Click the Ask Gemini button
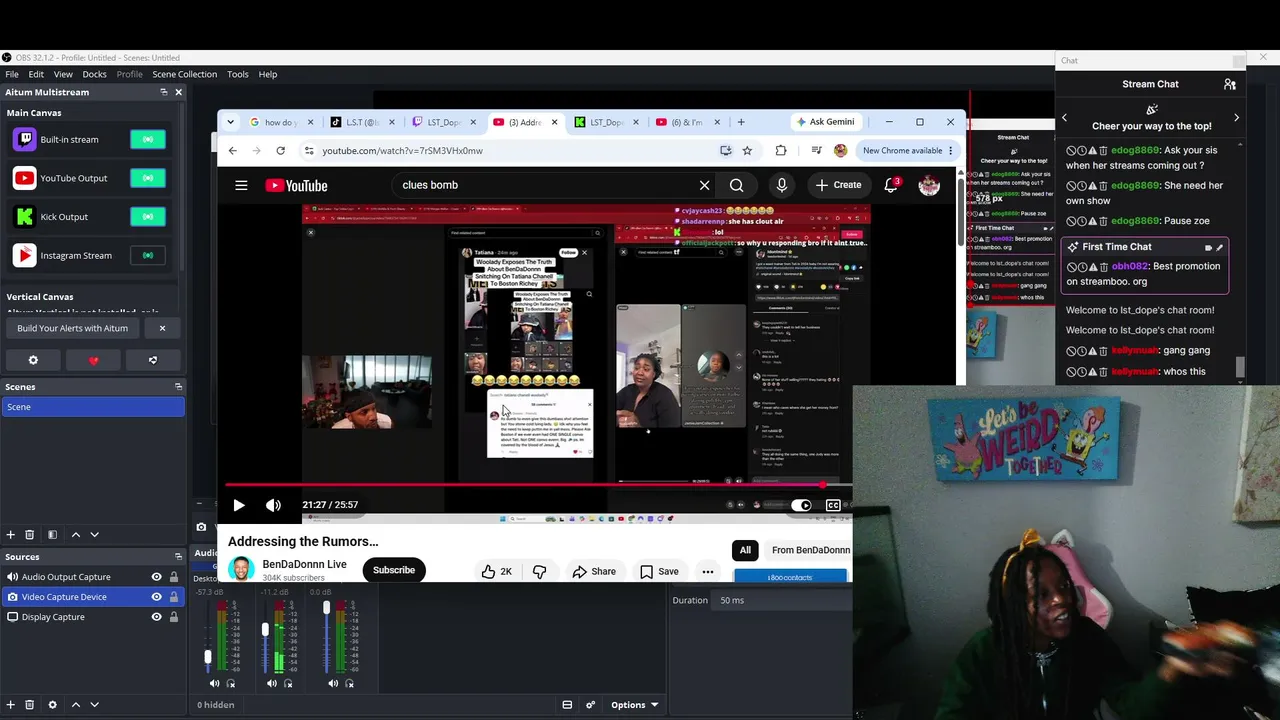 coord(825,122)
